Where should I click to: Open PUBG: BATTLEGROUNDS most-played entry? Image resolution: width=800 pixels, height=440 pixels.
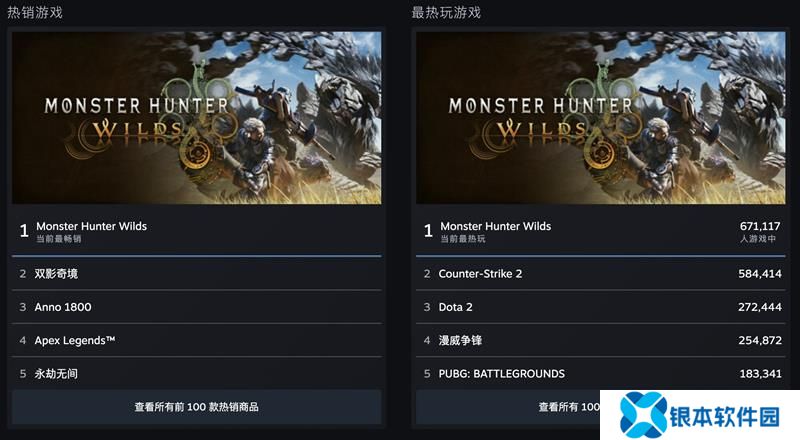[601, 374]
